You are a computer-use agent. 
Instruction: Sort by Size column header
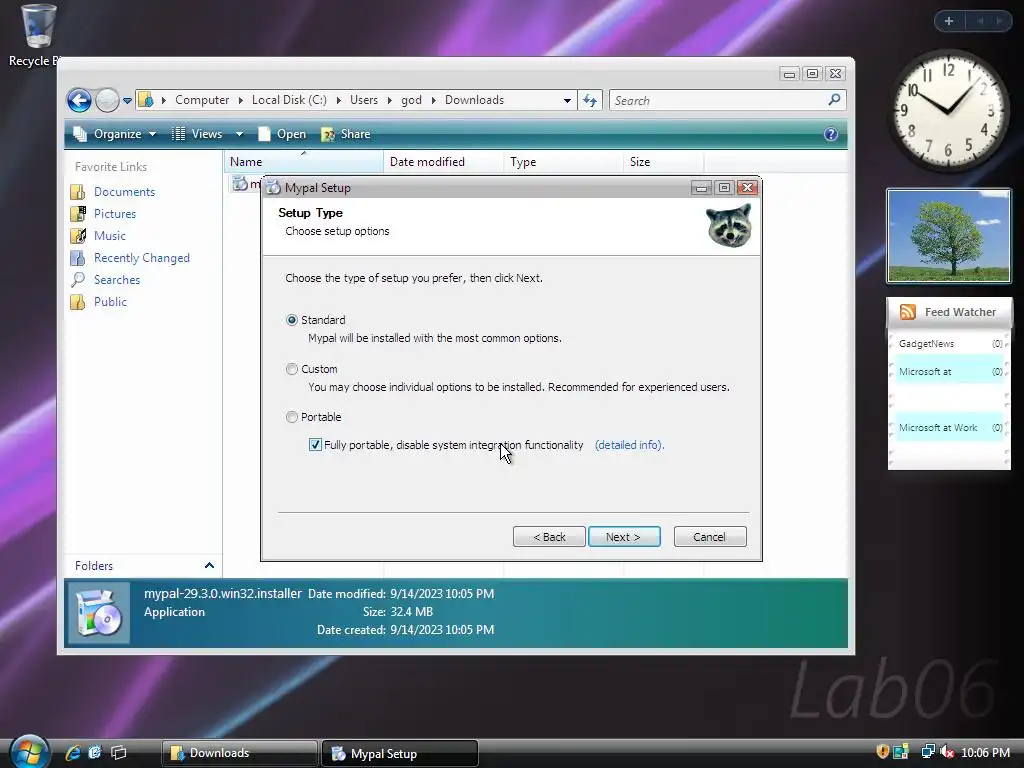(664, 161)
